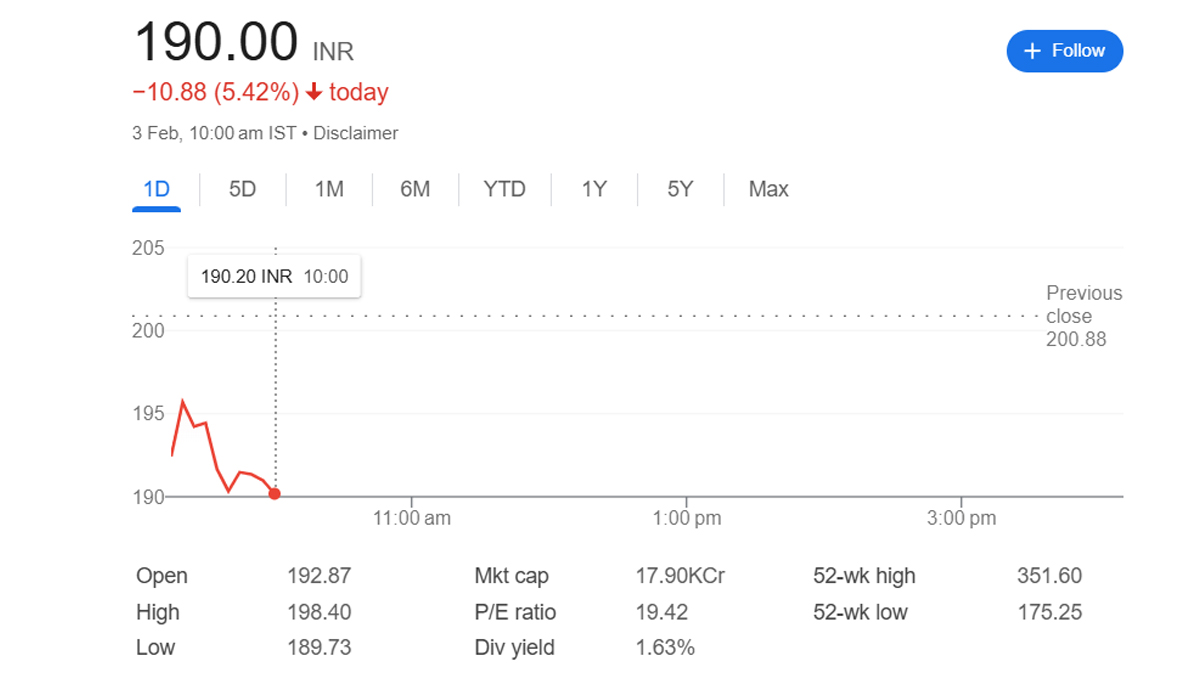Open the 6M chart range

pos(415,189)
